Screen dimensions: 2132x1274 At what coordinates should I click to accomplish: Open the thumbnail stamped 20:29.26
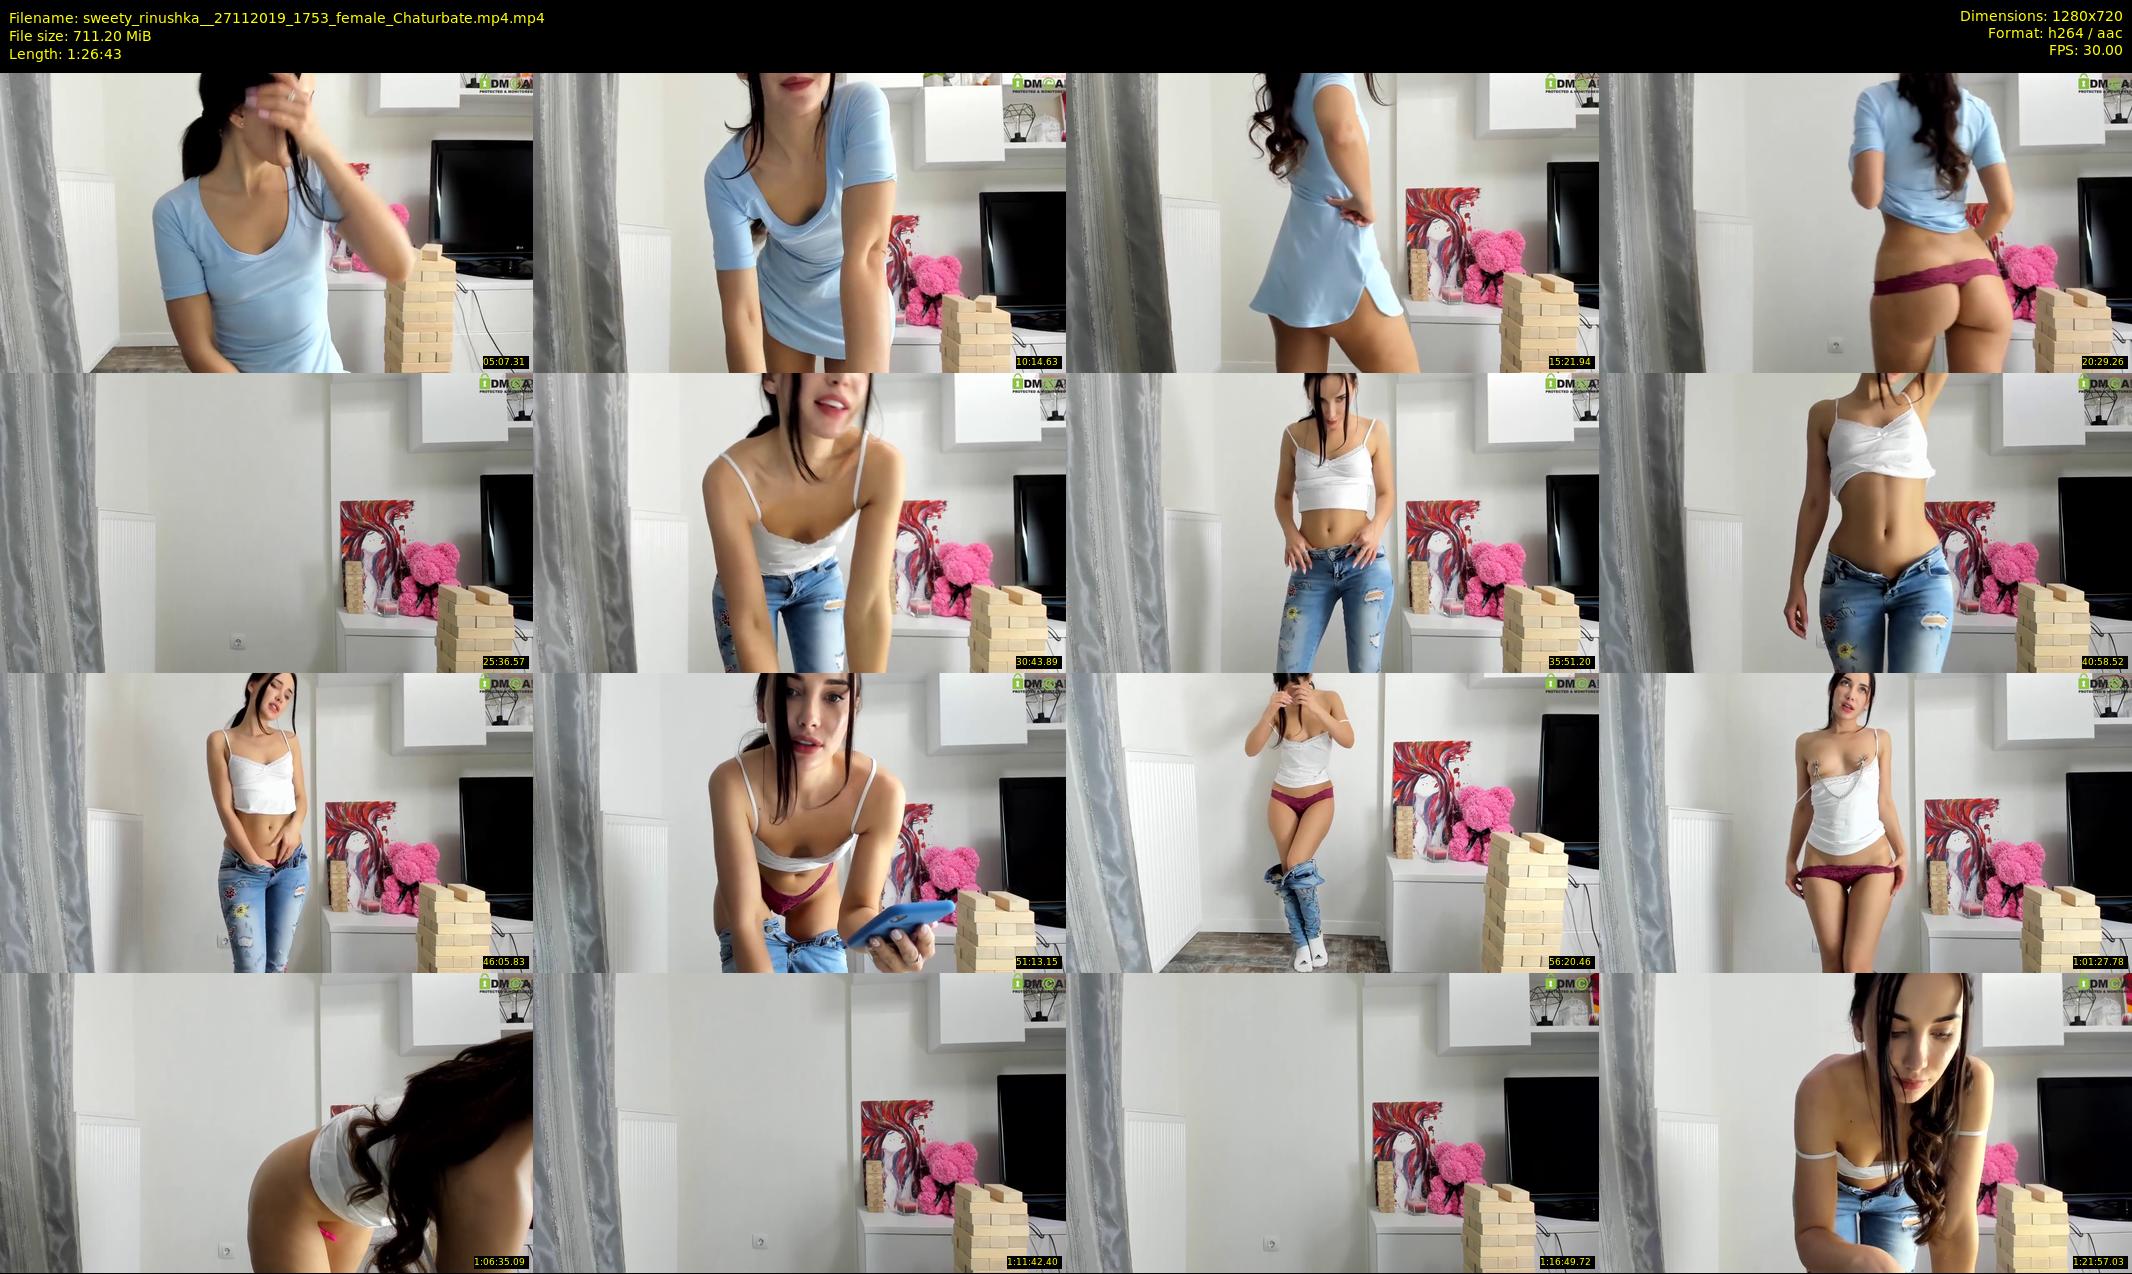point(1865,222)
